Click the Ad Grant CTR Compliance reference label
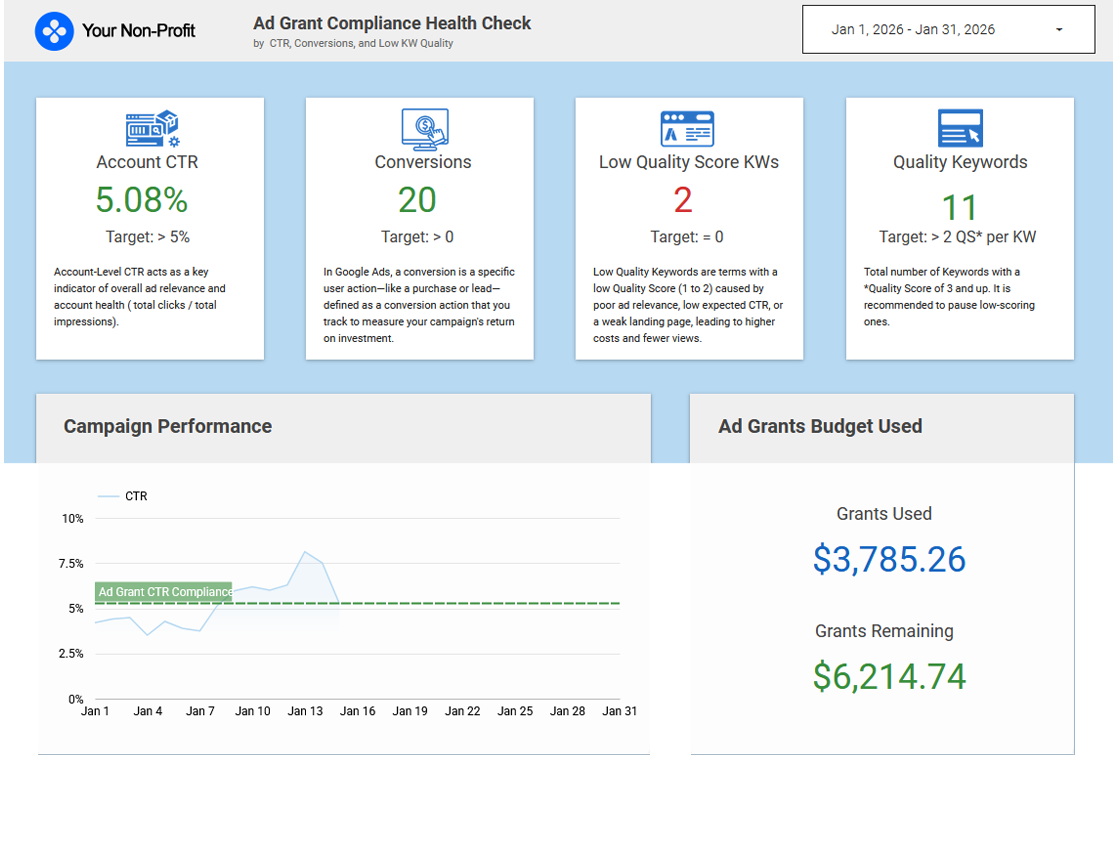 coord(164,592)
